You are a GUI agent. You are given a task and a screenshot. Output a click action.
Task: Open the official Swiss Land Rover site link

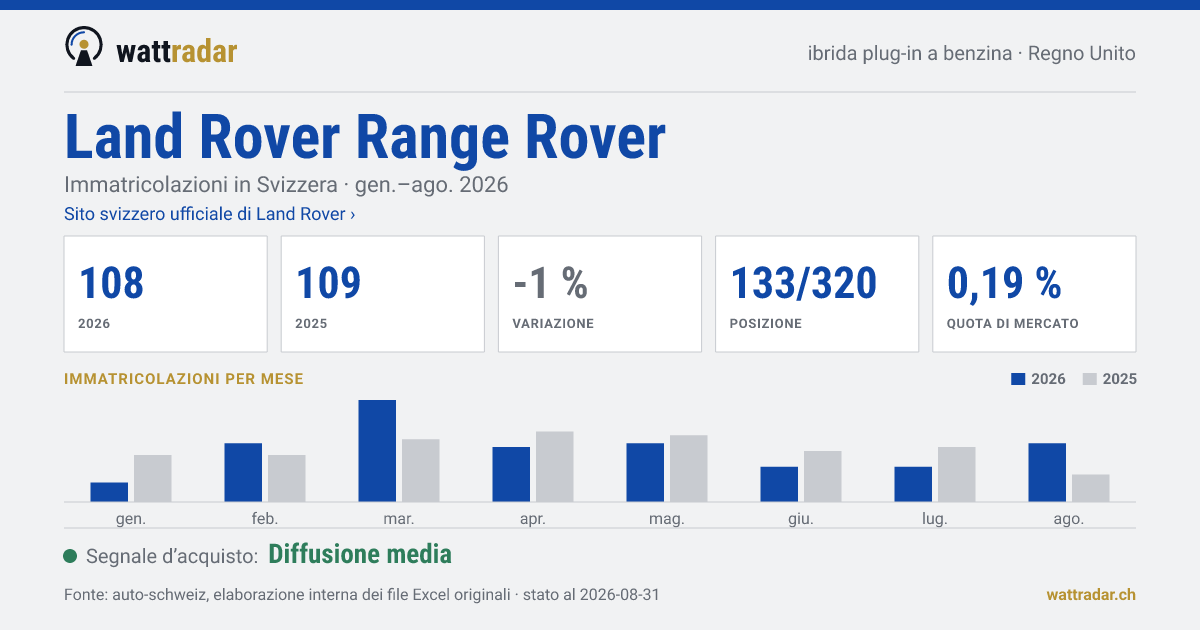pyautogui.click(x=209, y=214)
